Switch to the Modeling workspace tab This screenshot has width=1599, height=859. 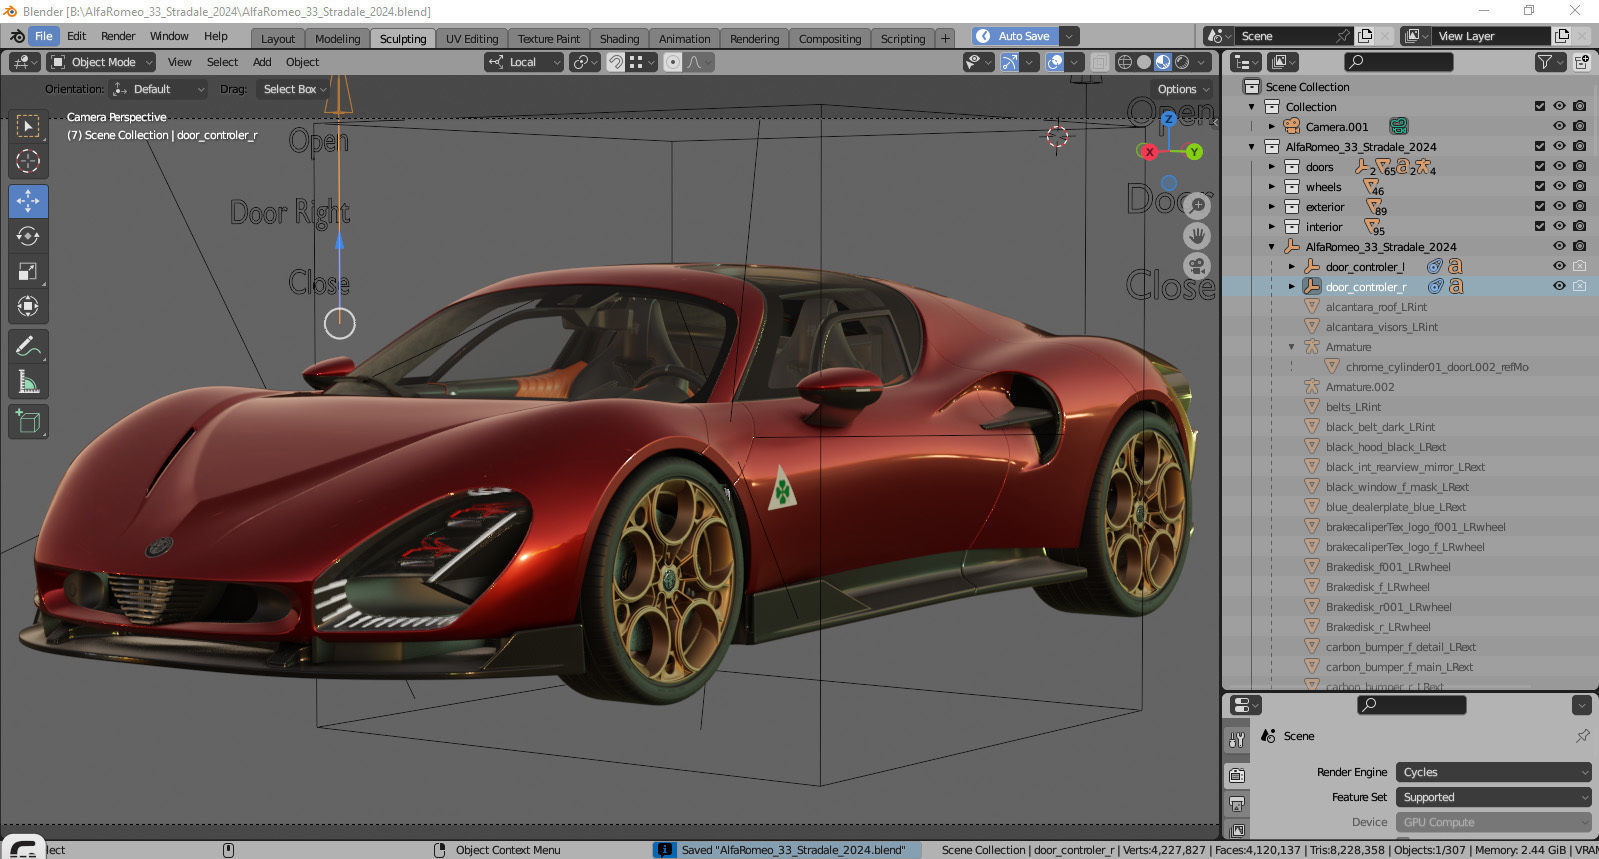pos(337,39)
